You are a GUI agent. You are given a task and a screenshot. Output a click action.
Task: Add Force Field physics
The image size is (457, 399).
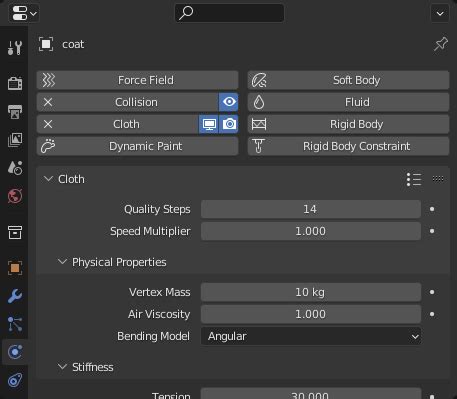pos(137,80)
